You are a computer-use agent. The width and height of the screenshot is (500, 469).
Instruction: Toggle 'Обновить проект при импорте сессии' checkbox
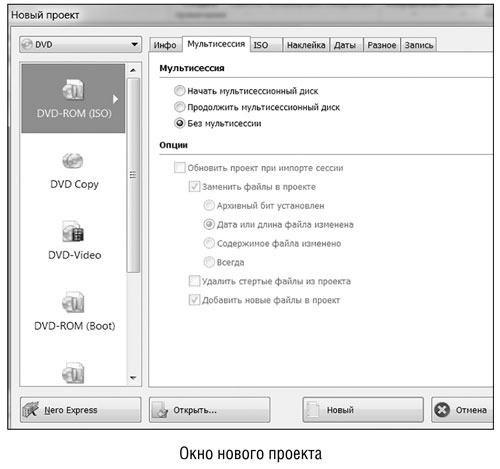pyautogui.click(x=180, y=167)
